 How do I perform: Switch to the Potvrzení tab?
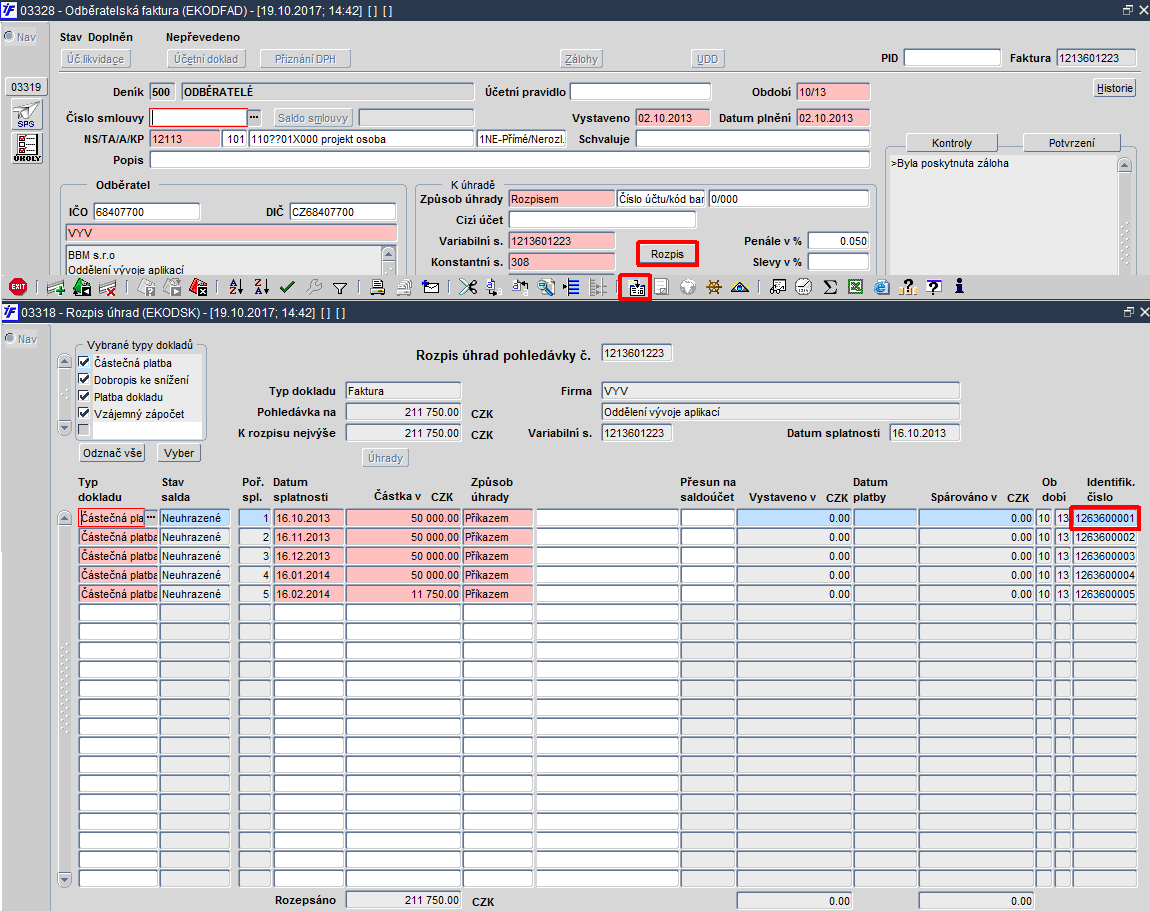coord(1072,143)
